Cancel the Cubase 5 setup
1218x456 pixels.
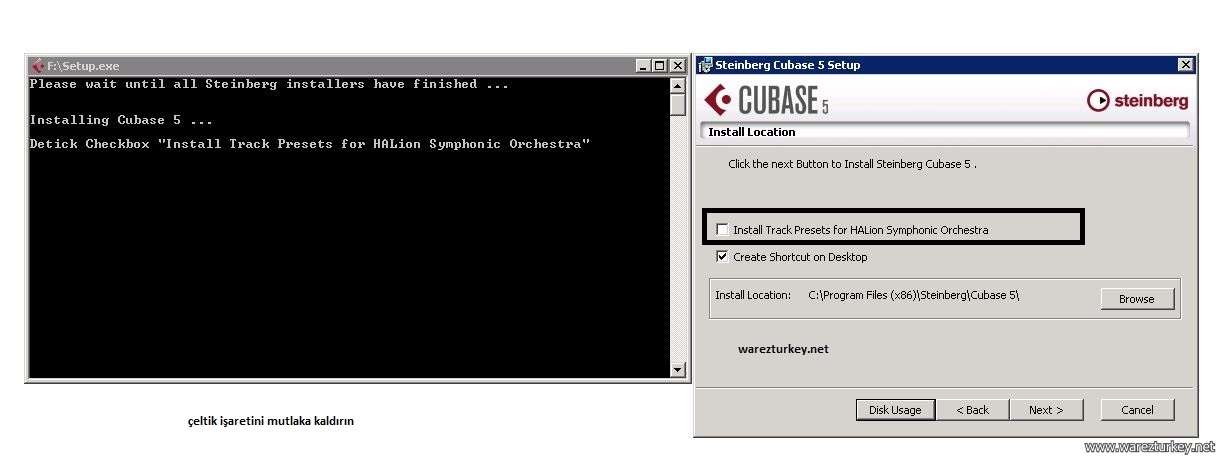(x=1137, y=410)
